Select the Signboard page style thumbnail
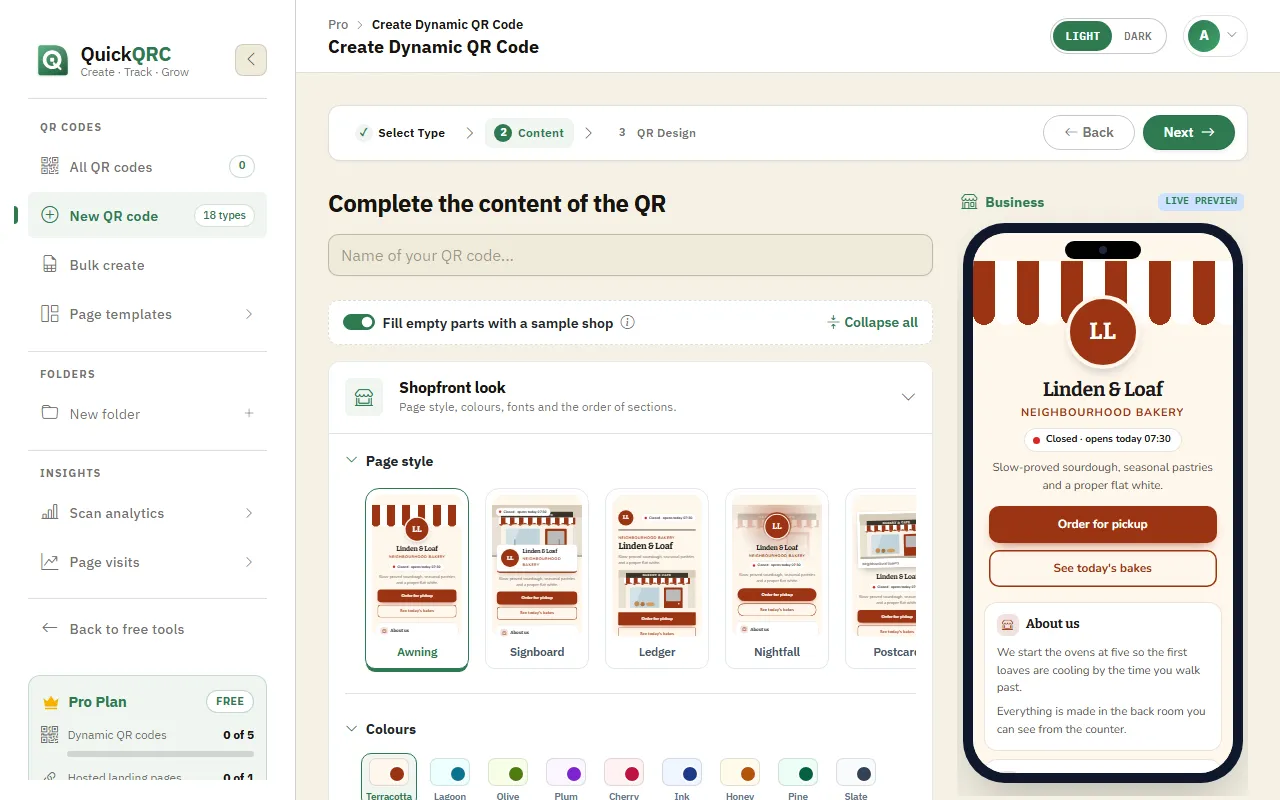The height and width of the screenshot is (800, 1280). 537,578
